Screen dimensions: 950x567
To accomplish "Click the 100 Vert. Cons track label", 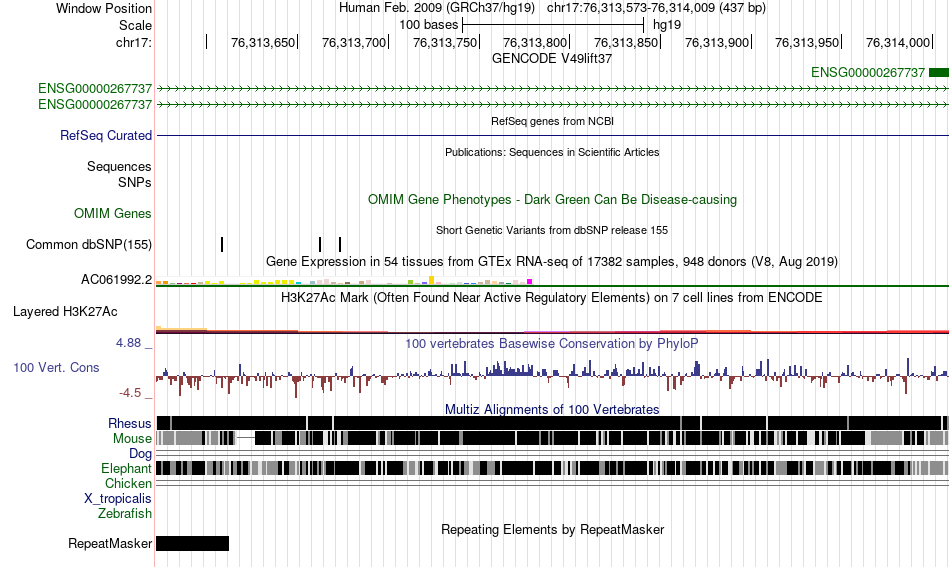I will pyautogui.click(x=56, y=368).
